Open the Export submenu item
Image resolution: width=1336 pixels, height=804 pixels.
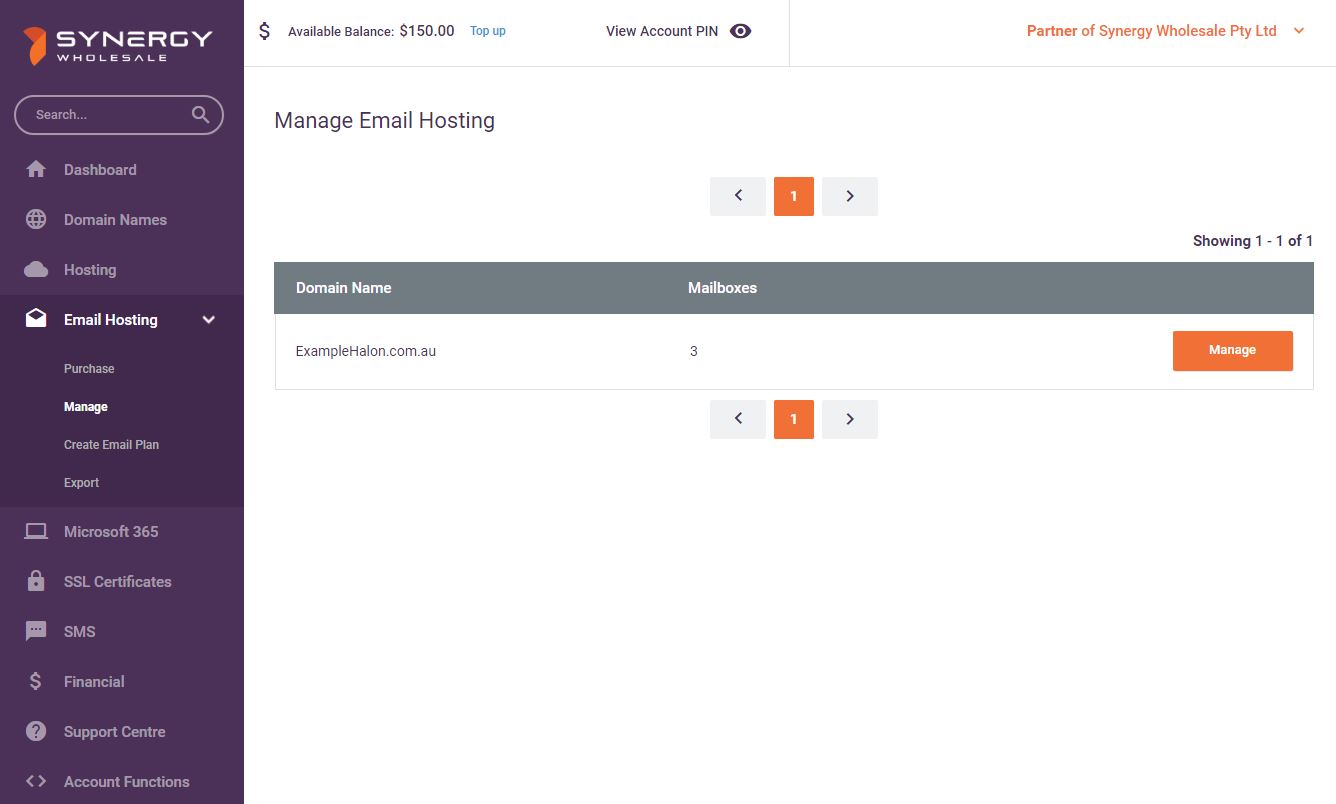81,483
